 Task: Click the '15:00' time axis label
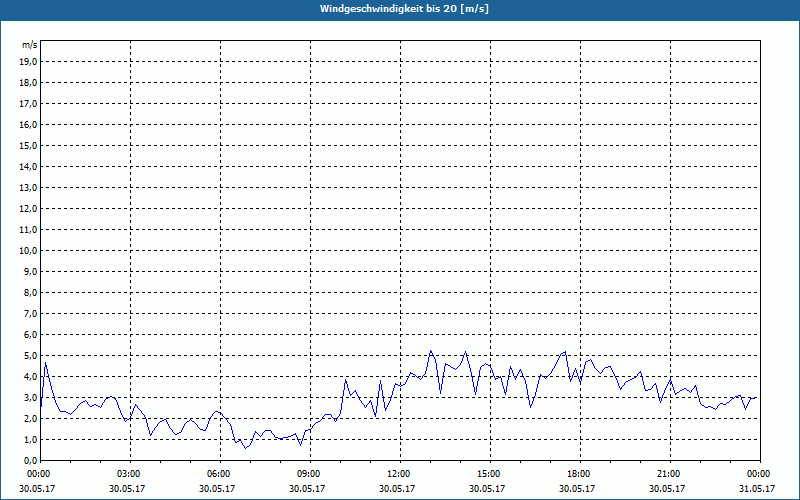coord(490,474)
